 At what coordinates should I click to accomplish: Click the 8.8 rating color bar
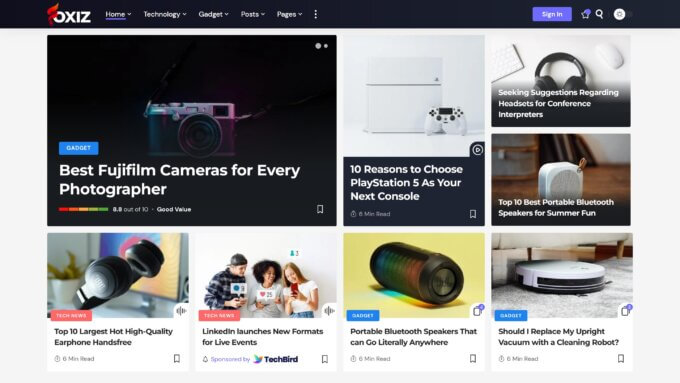[84, 210]
